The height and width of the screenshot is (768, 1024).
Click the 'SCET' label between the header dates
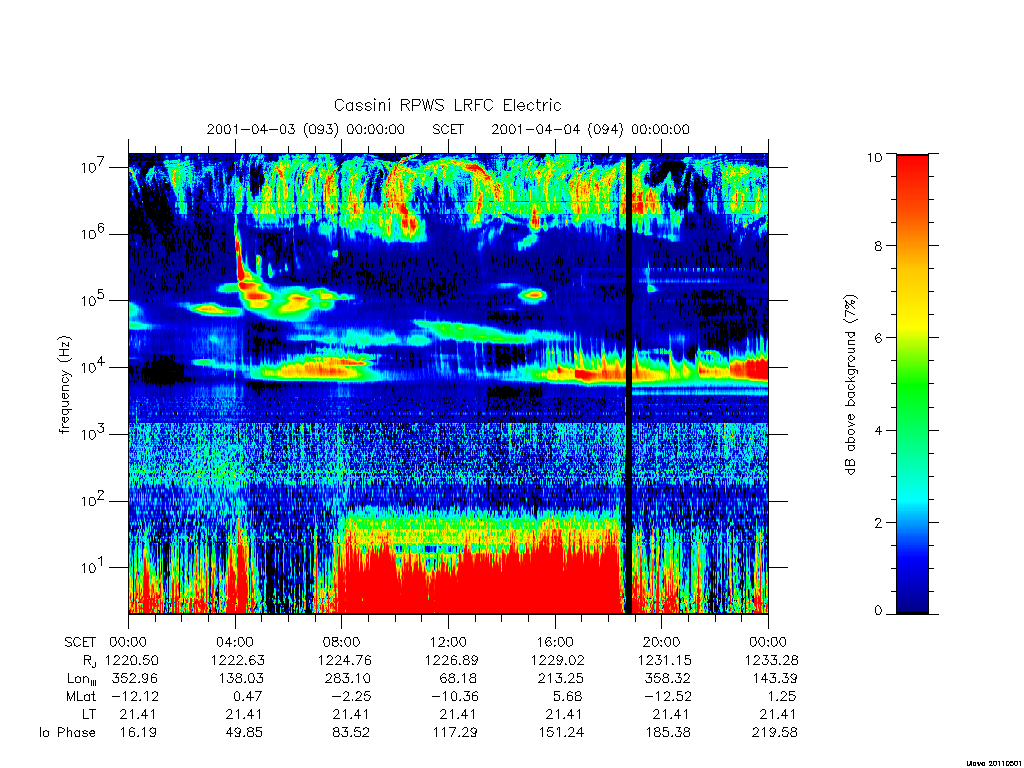(448, 129)
